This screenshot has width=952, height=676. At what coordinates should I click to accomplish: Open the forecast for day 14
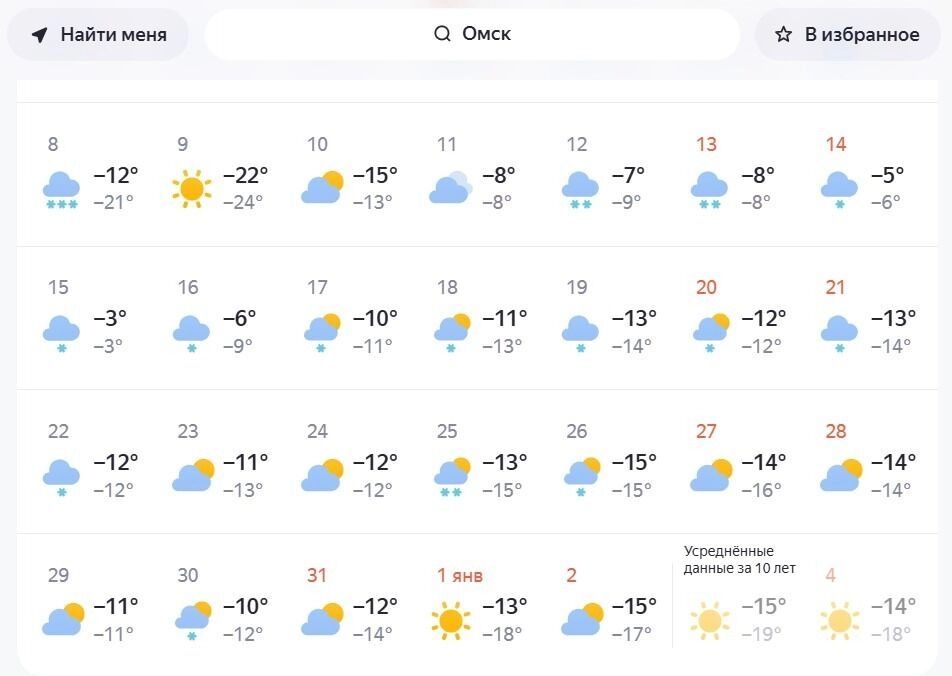tap(866, 174)
